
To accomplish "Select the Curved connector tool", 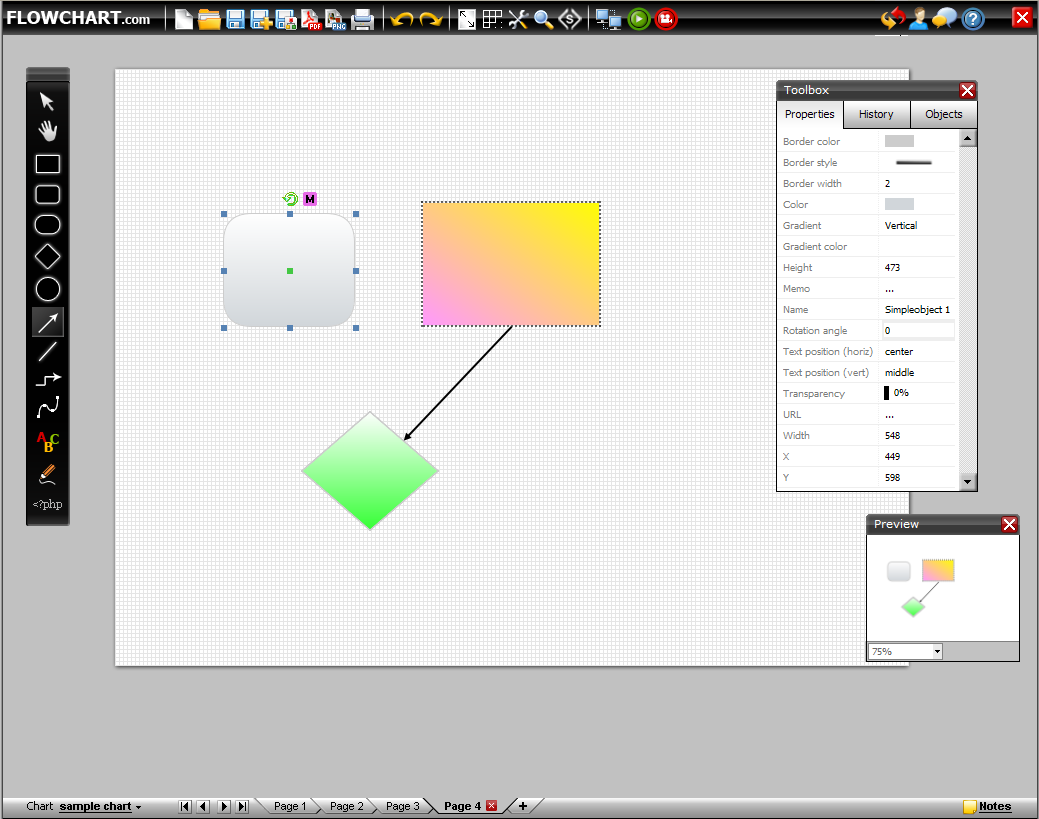I will [47, 407].
